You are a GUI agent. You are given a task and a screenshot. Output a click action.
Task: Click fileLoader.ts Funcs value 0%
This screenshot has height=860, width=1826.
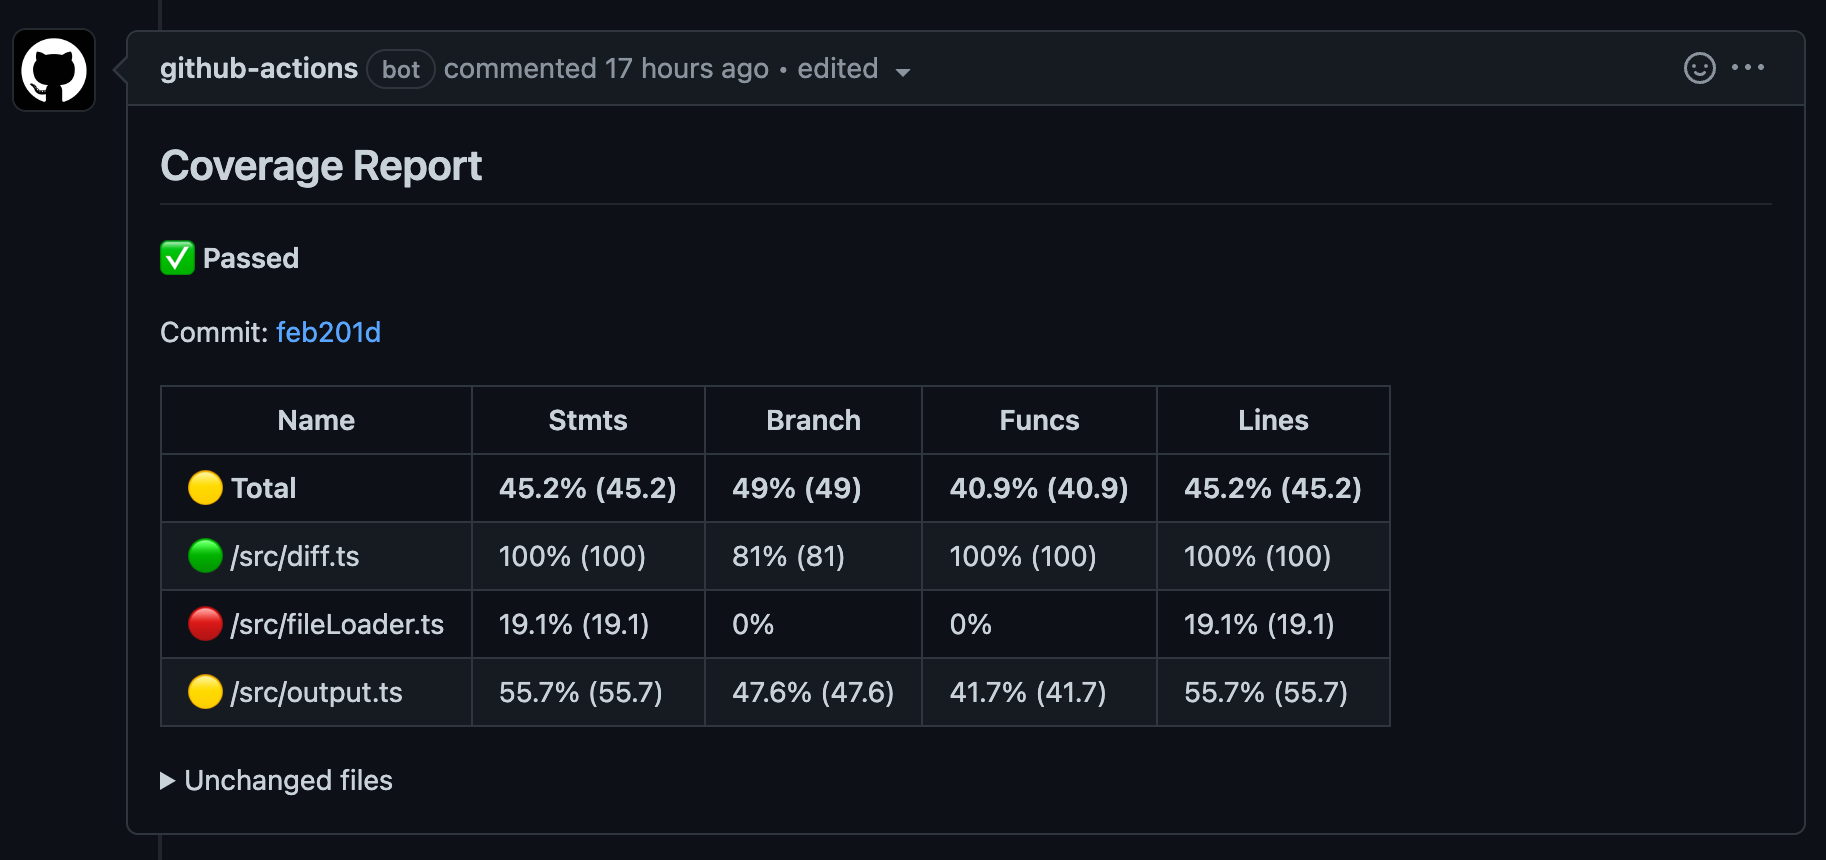coord(970,624)
